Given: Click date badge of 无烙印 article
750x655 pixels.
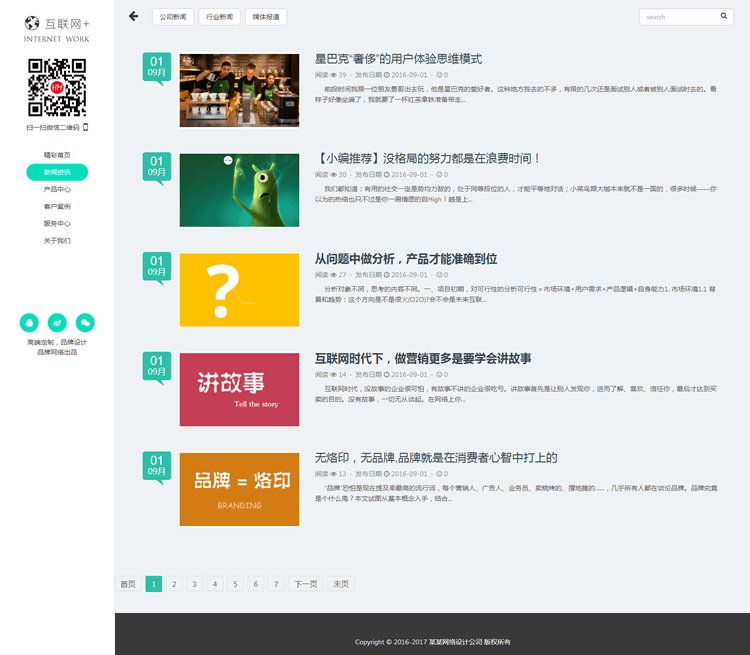Looking at the screenshot, I should coord(157,466).
